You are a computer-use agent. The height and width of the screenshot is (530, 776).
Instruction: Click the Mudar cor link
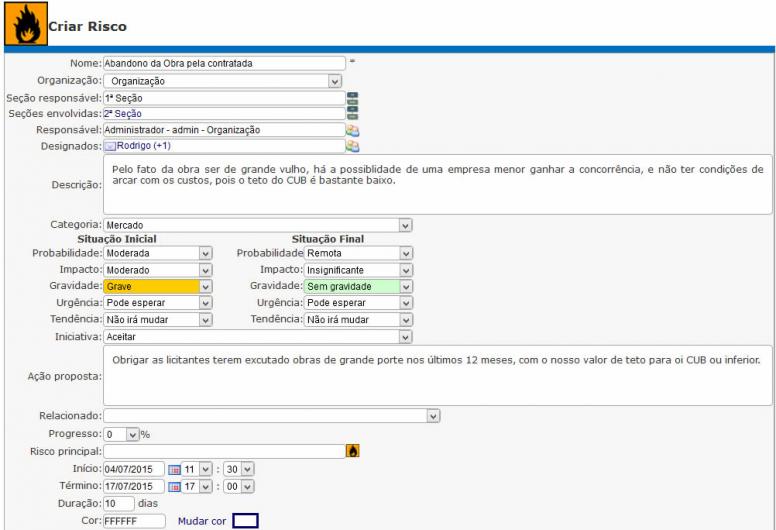(199, 521)
